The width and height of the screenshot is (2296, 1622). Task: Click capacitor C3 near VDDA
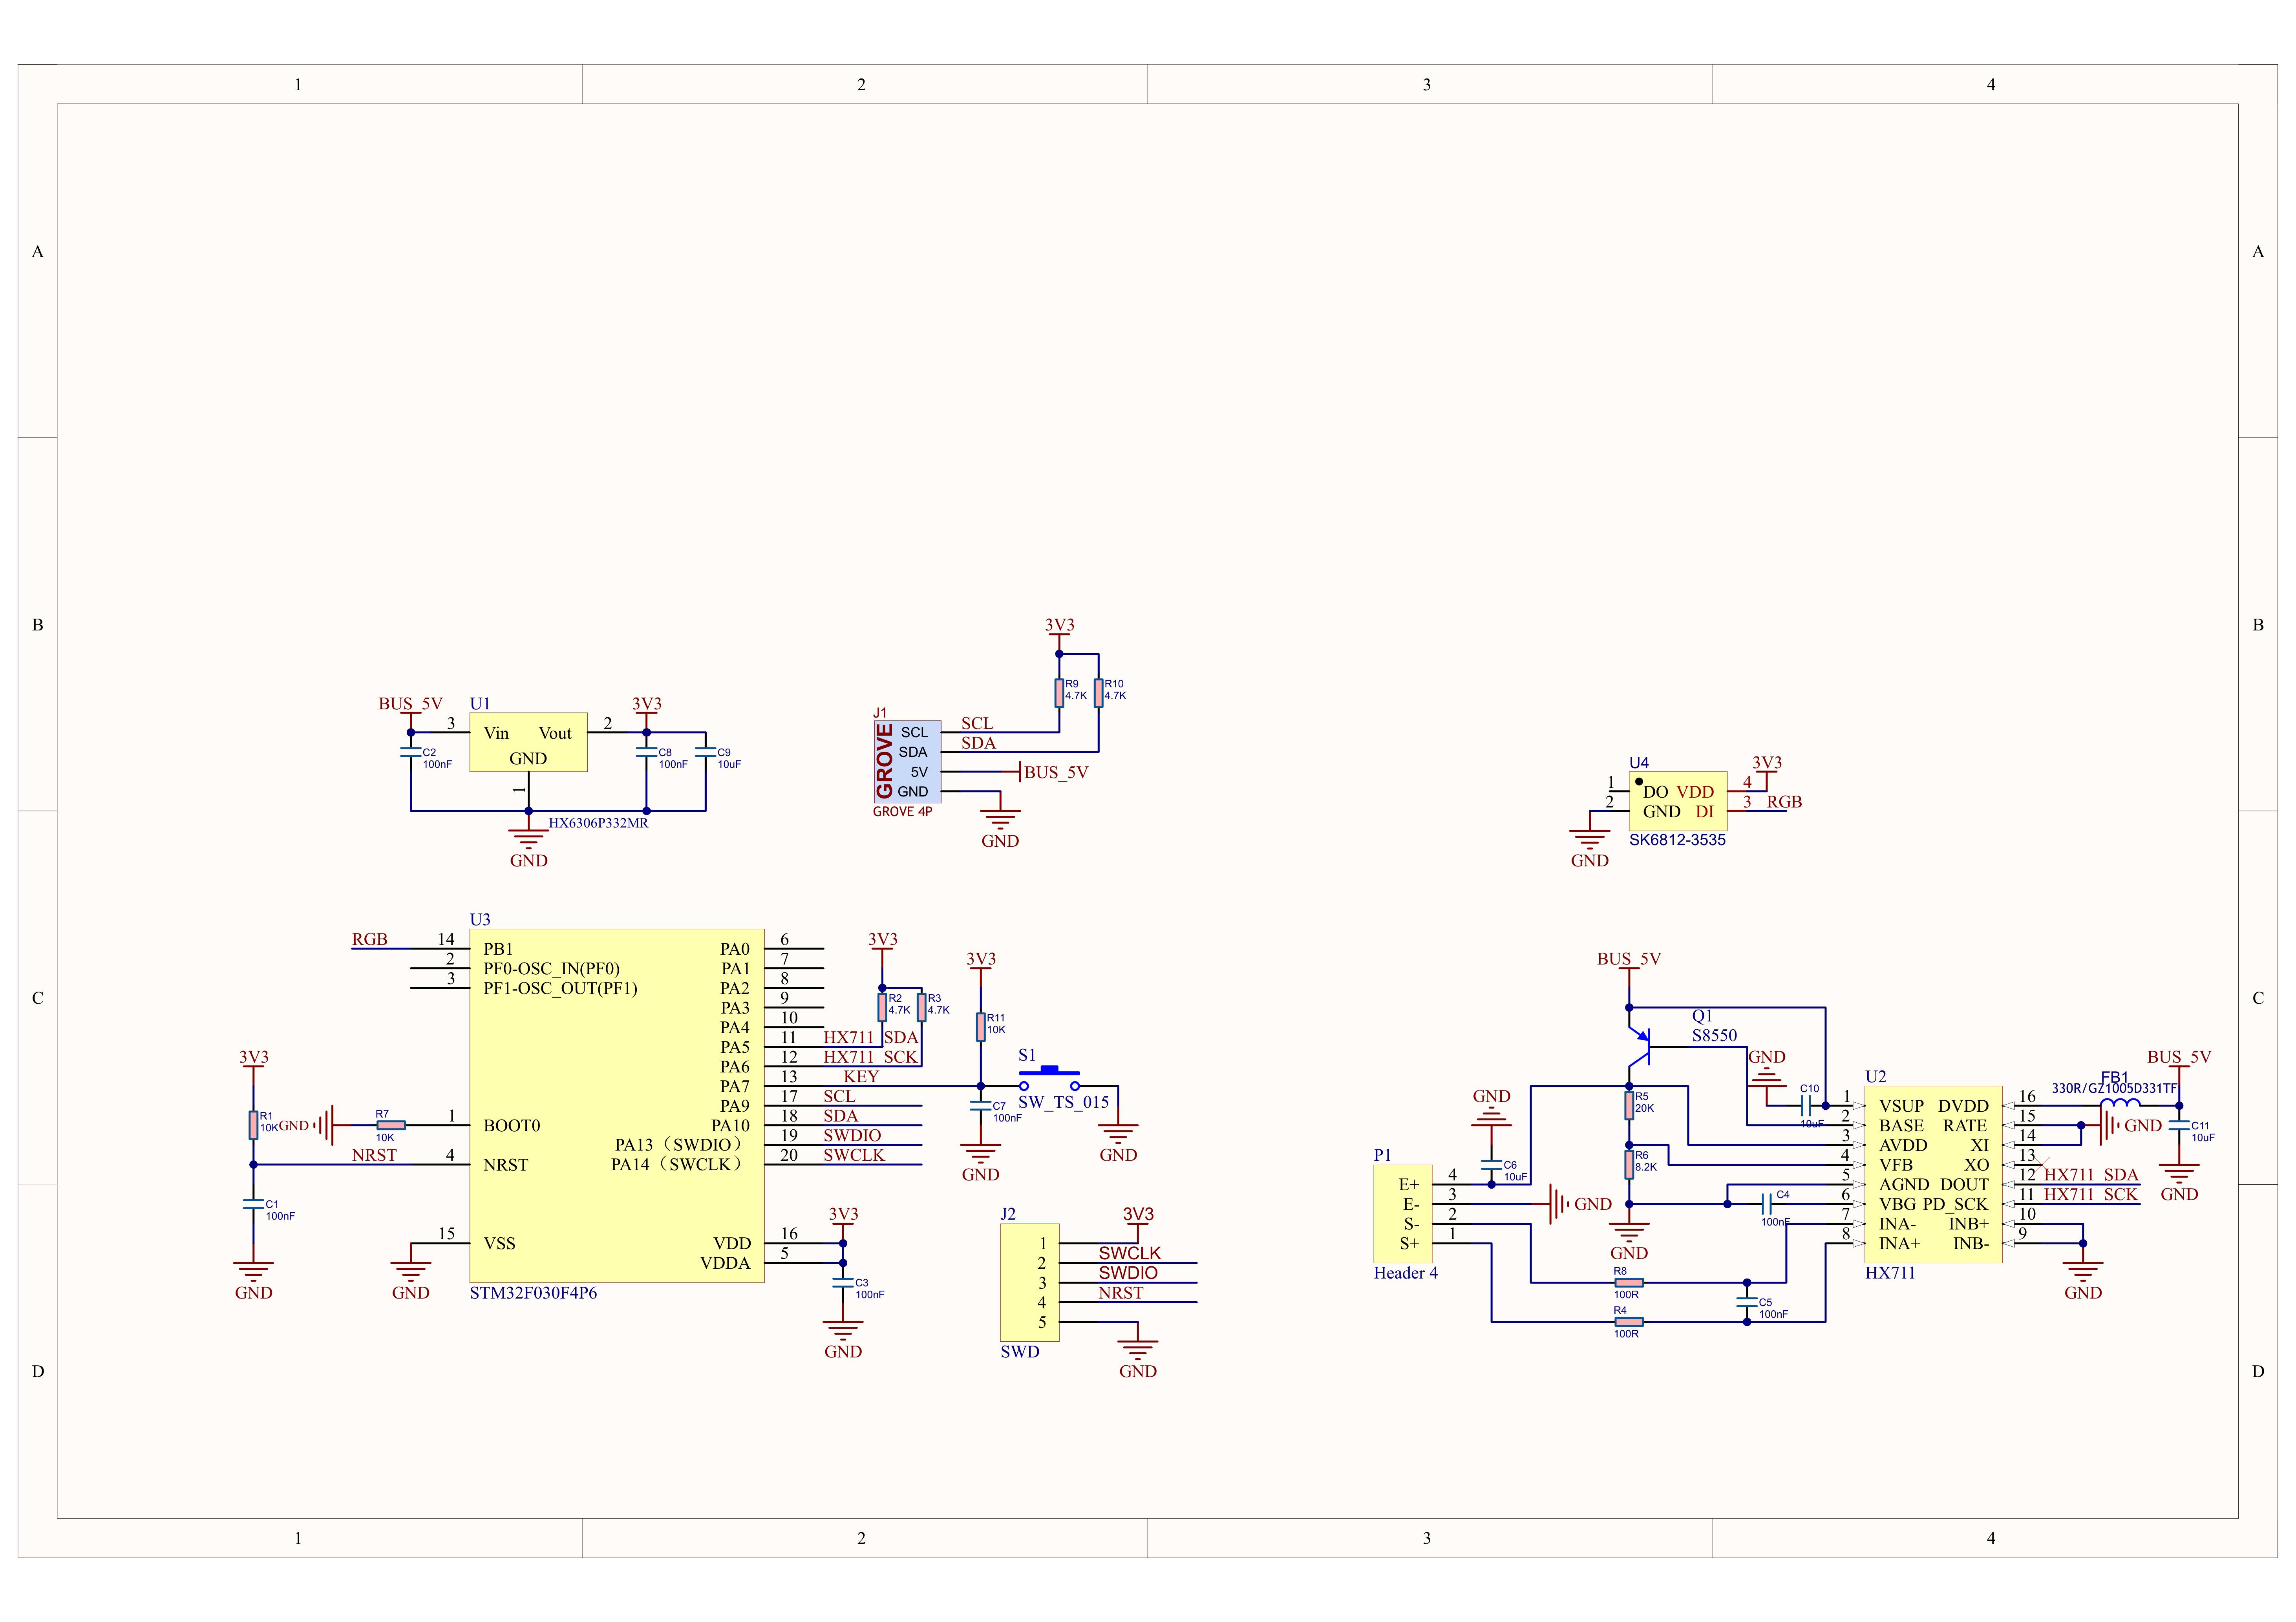point(843,1282)
